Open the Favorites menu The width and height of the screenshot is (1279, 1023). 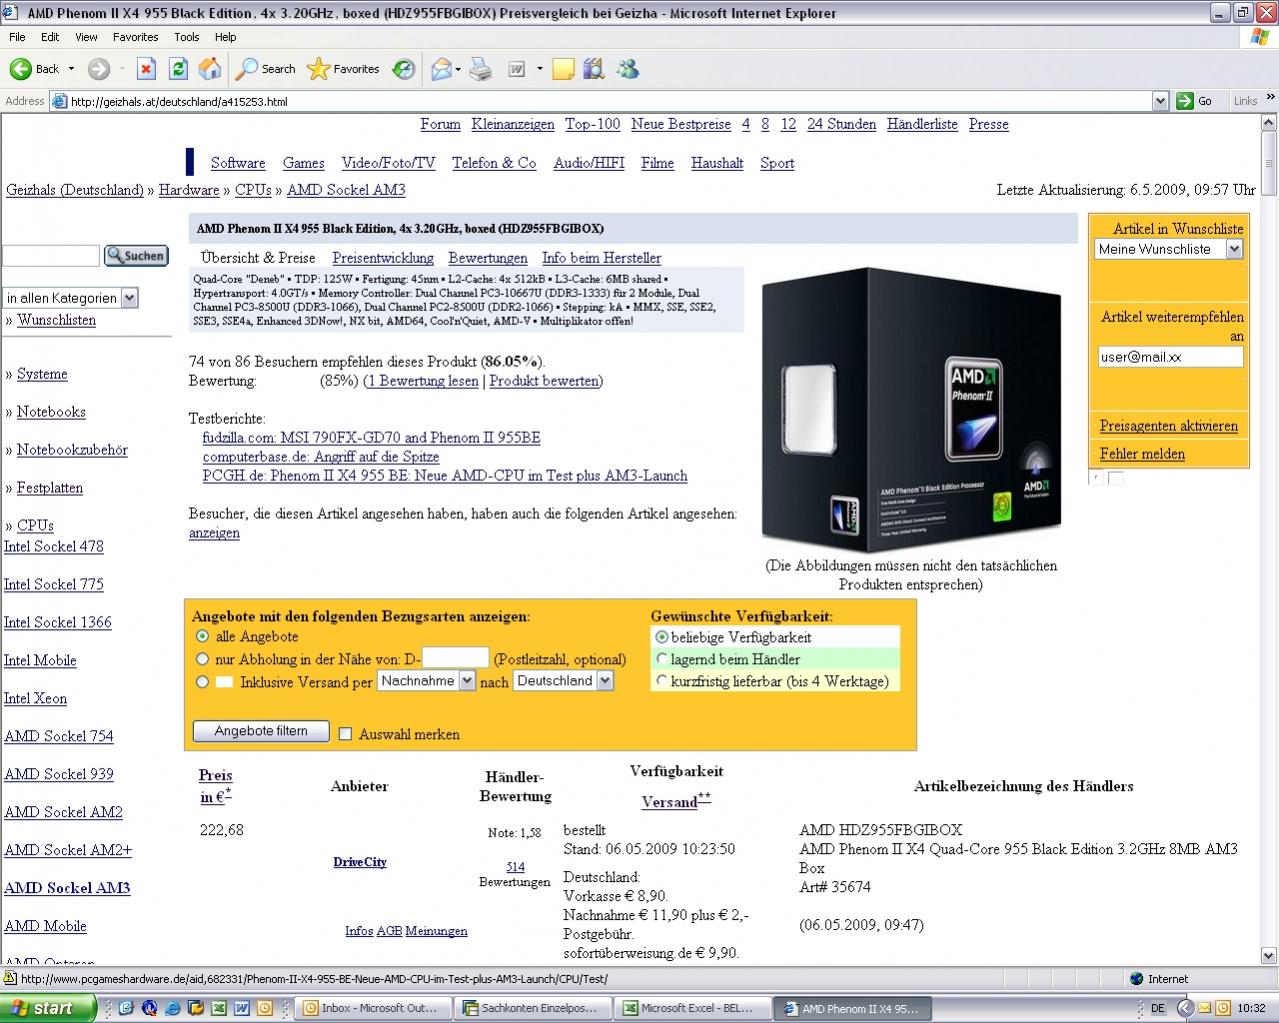(135, 37)
